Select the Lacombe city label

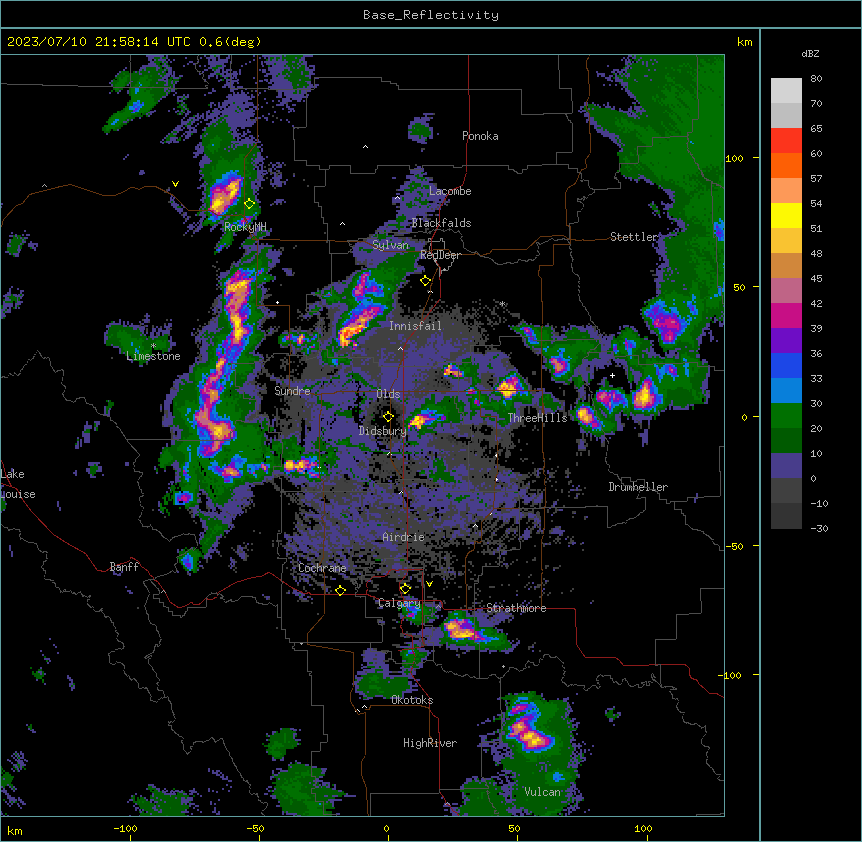(450, 191)
